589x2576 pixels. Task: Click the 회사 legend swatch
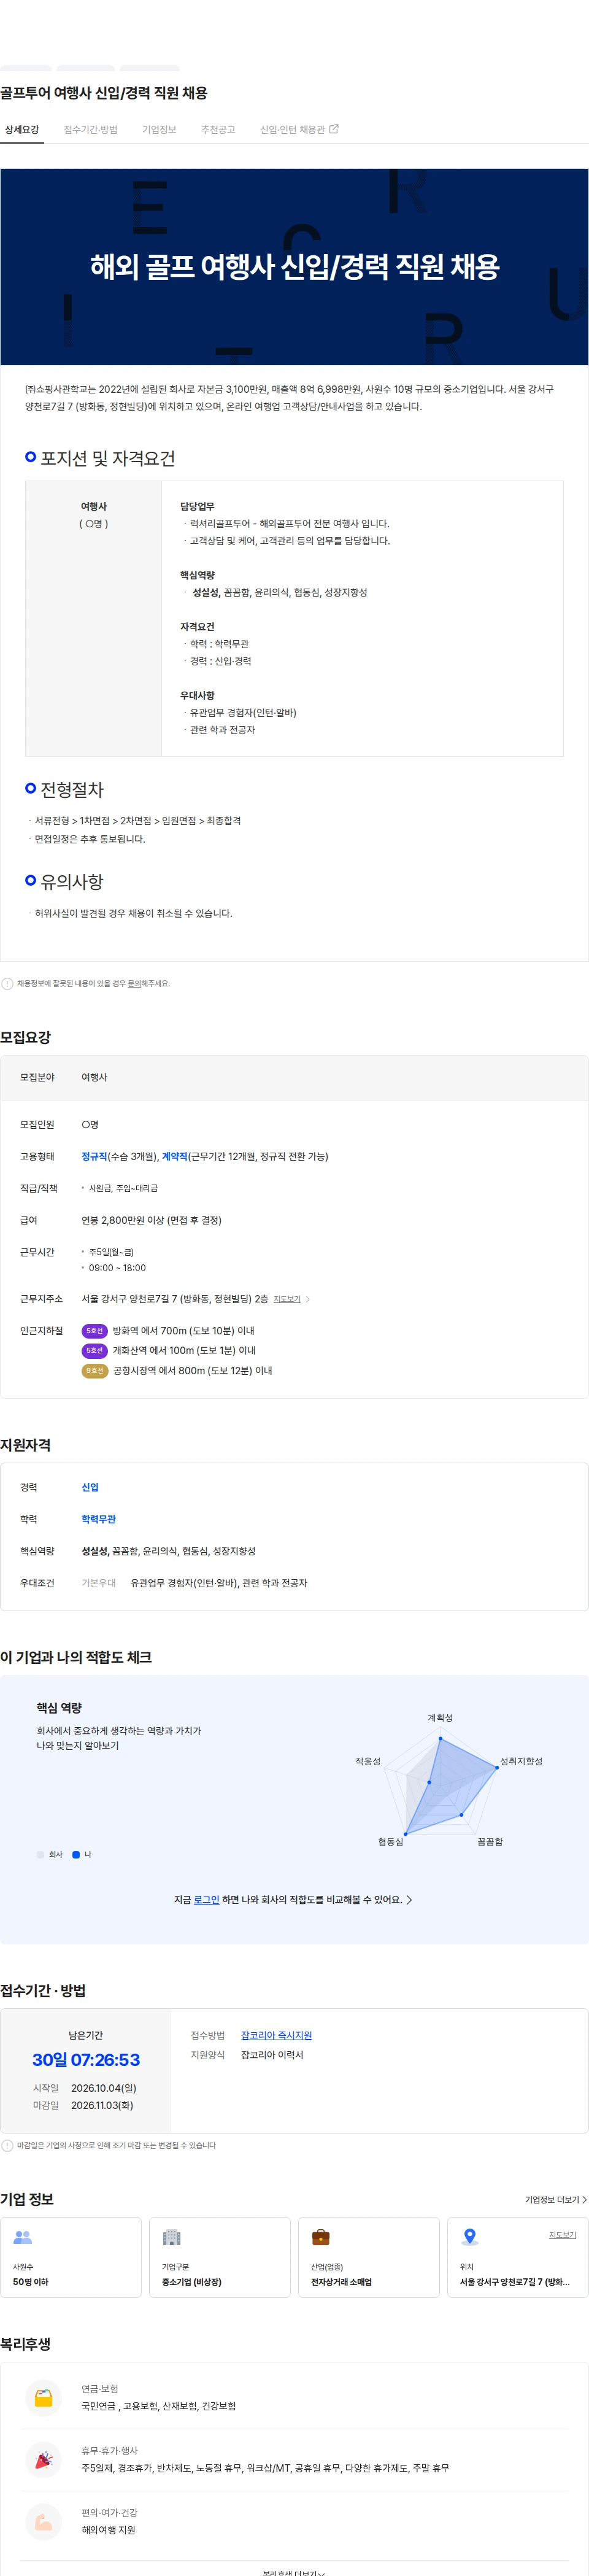(41, 1854)
